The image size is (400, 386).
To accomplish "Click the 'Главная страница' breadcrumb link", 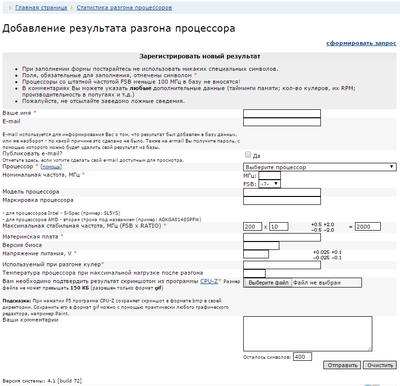I will 41,7.
